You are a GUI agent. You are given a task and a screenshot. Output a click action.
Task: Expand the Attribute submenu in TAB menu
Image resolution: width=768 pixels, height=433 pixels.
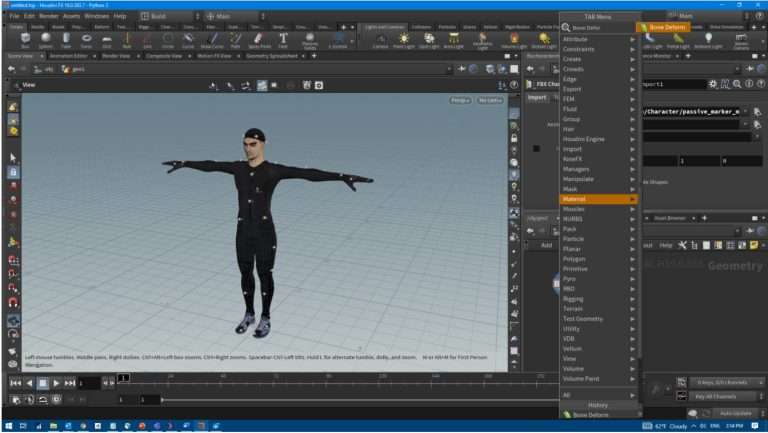coord(599,39)
